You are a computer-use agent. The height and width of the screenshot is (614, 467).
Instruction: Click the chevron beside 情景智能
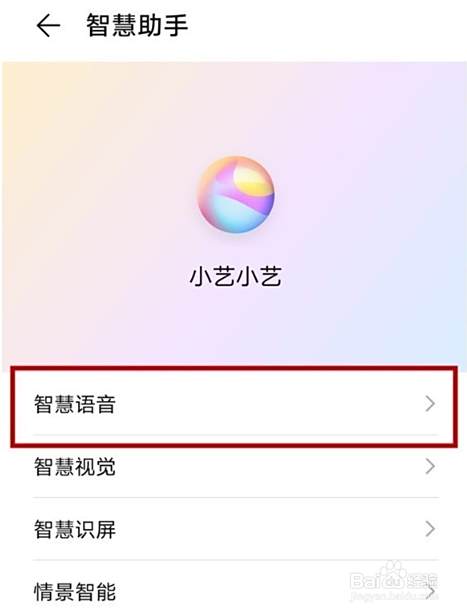point(431,592)
